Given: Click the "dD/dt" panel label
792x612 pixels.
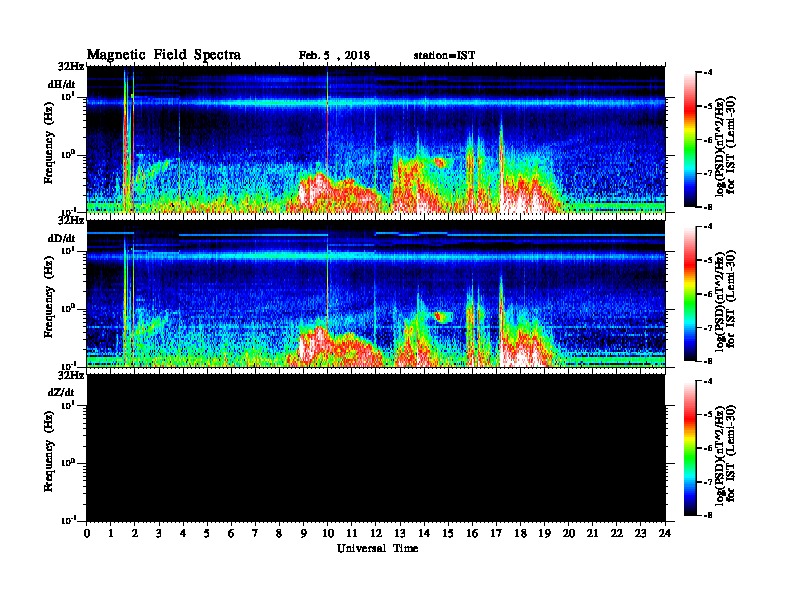Looking at the screenshot, I should coord(62,238).
